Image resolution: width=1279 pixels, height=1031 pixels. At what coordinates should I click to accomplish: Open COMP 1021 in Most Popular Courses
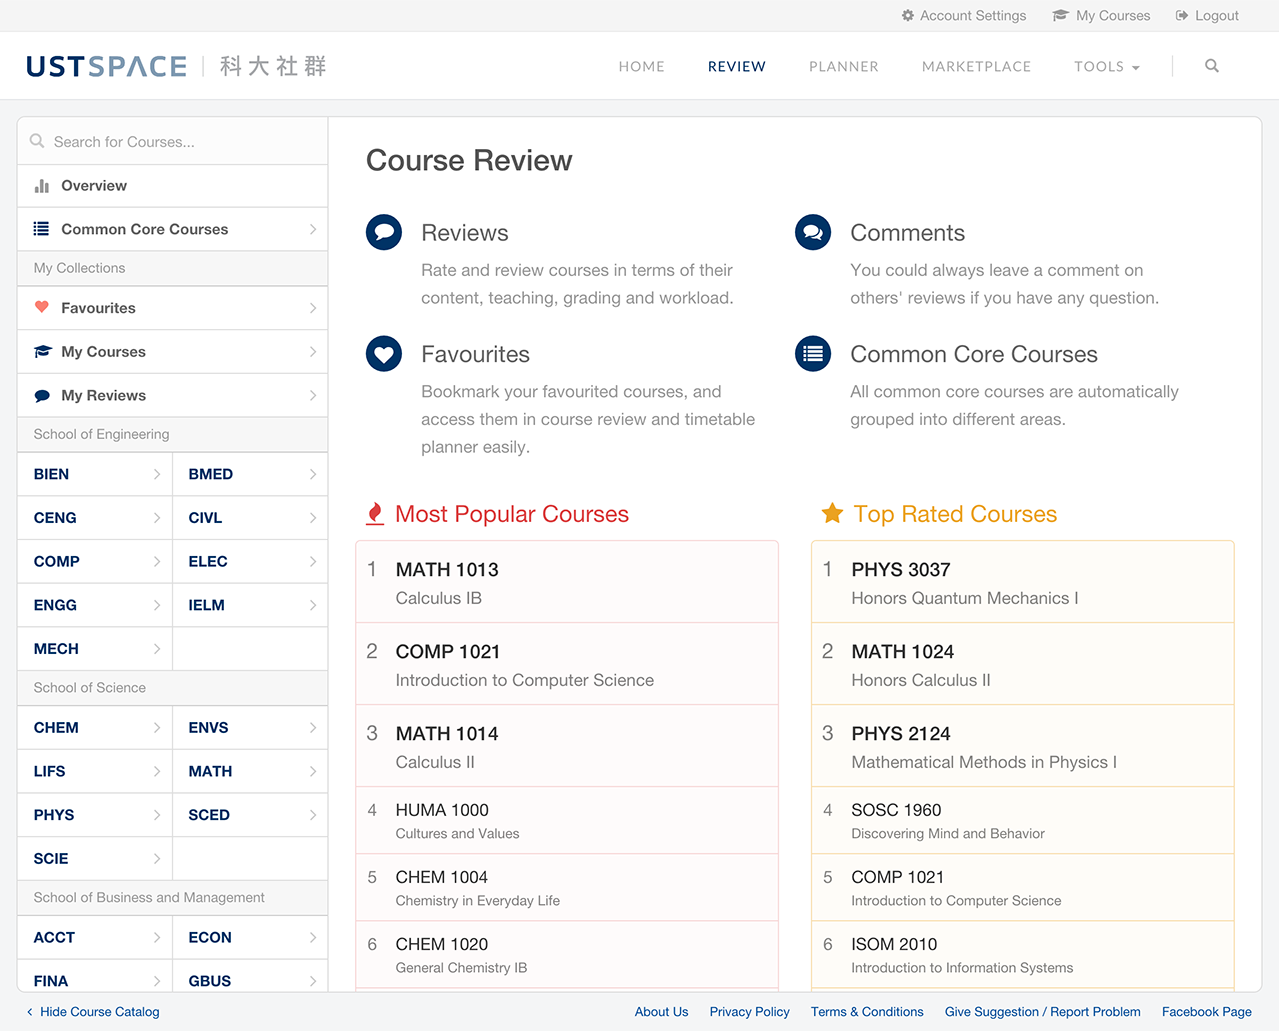567,664
